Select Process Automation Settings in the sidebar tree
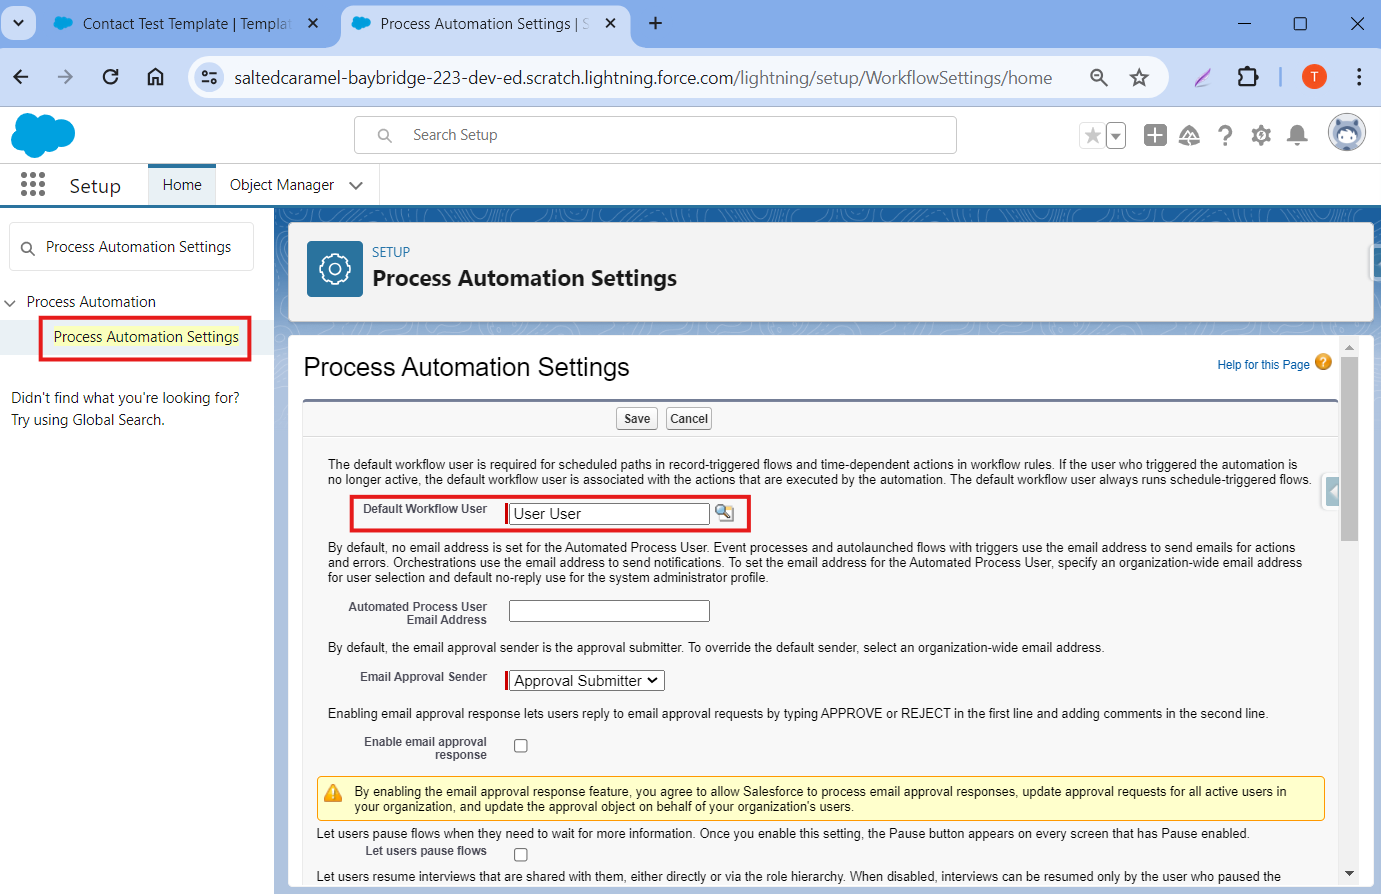This screenshot has height=894, width=1381. click(x=146, y=337)
